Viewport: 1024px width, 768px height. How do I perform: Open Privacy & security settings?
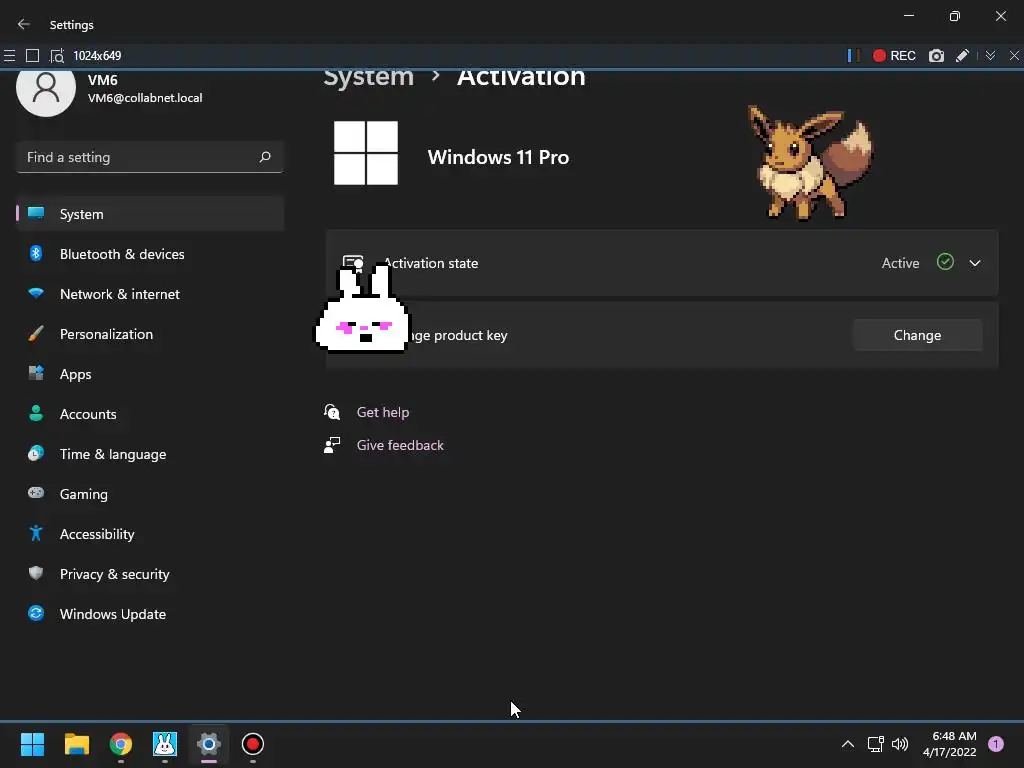coord(150,574)
